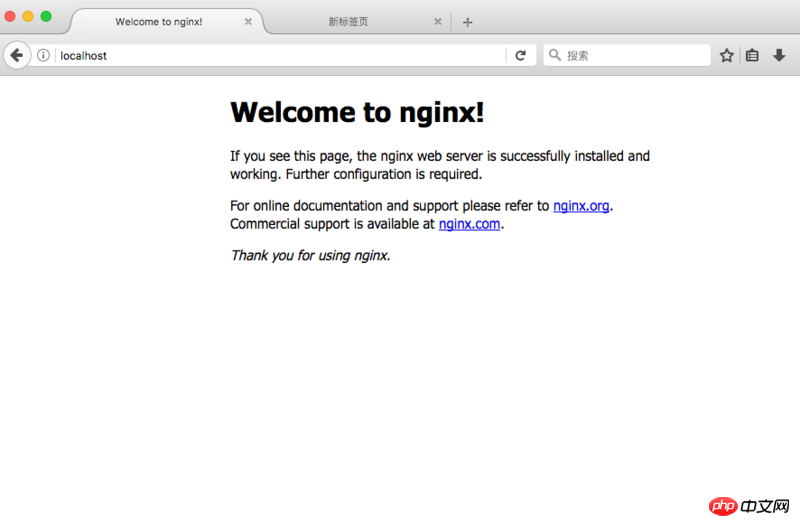The image size is (800, 526).
Task: Bookmark this page with the star icon
Action: [x=727, y=55]
